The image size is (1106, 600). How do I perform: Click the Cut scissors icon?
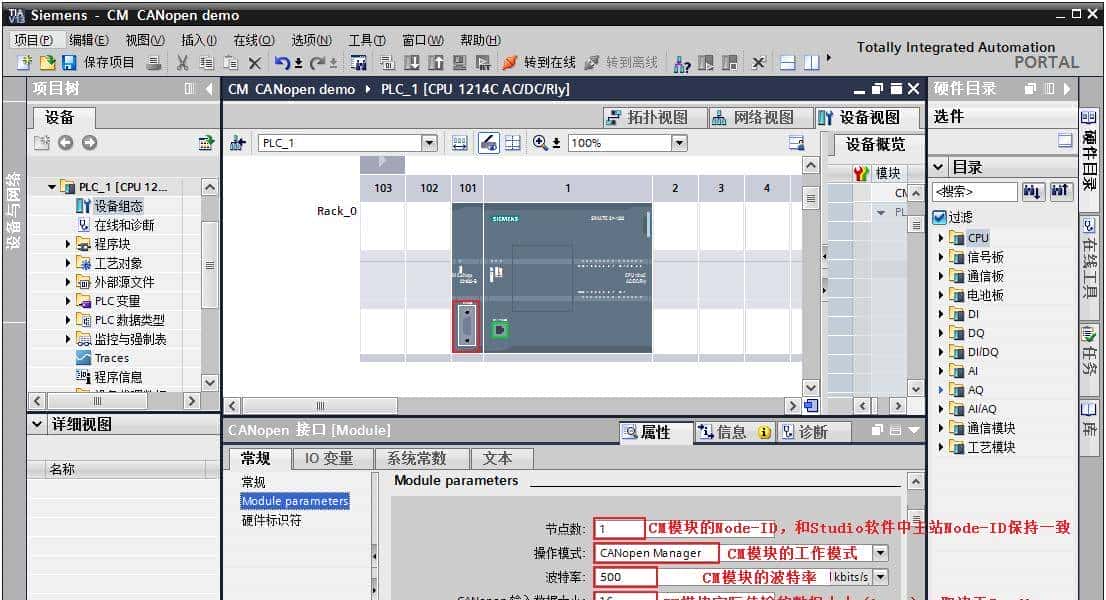pos(183,63)
